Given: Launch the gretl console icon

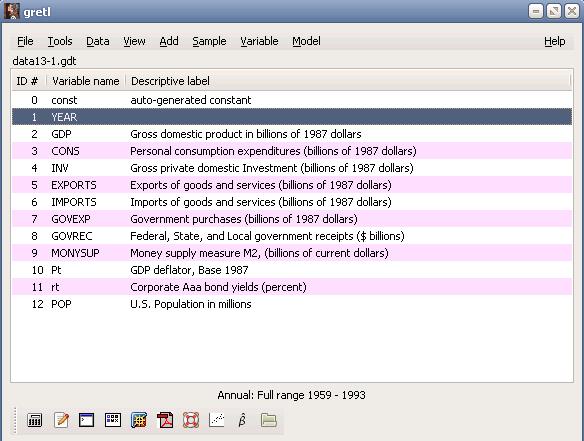Looking at the screenshot, I should pos(86,420).
